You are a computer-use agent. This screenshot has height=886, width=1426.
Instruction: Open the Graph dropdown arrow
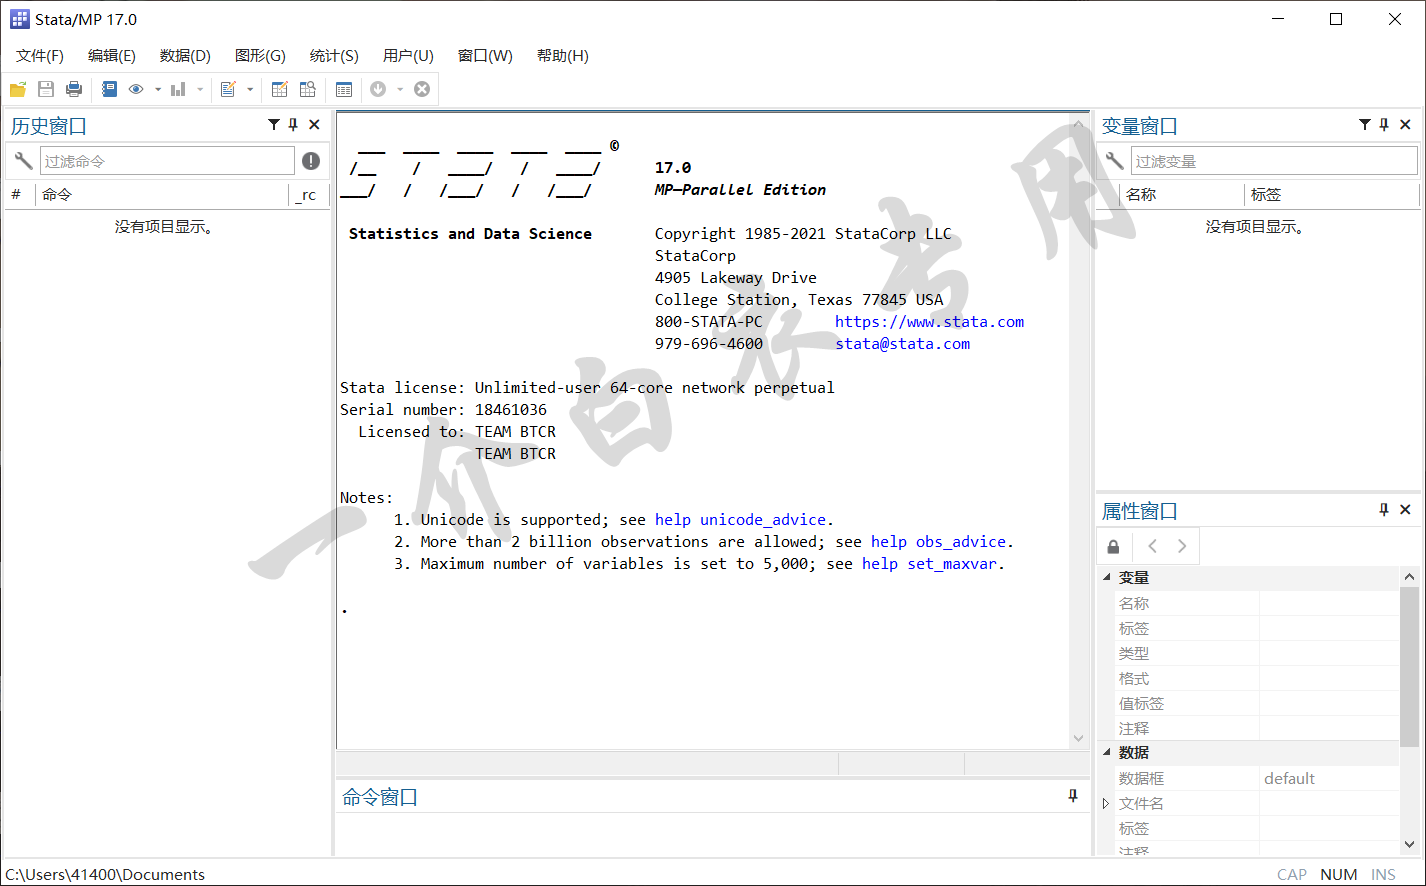[x=200, y=89]
